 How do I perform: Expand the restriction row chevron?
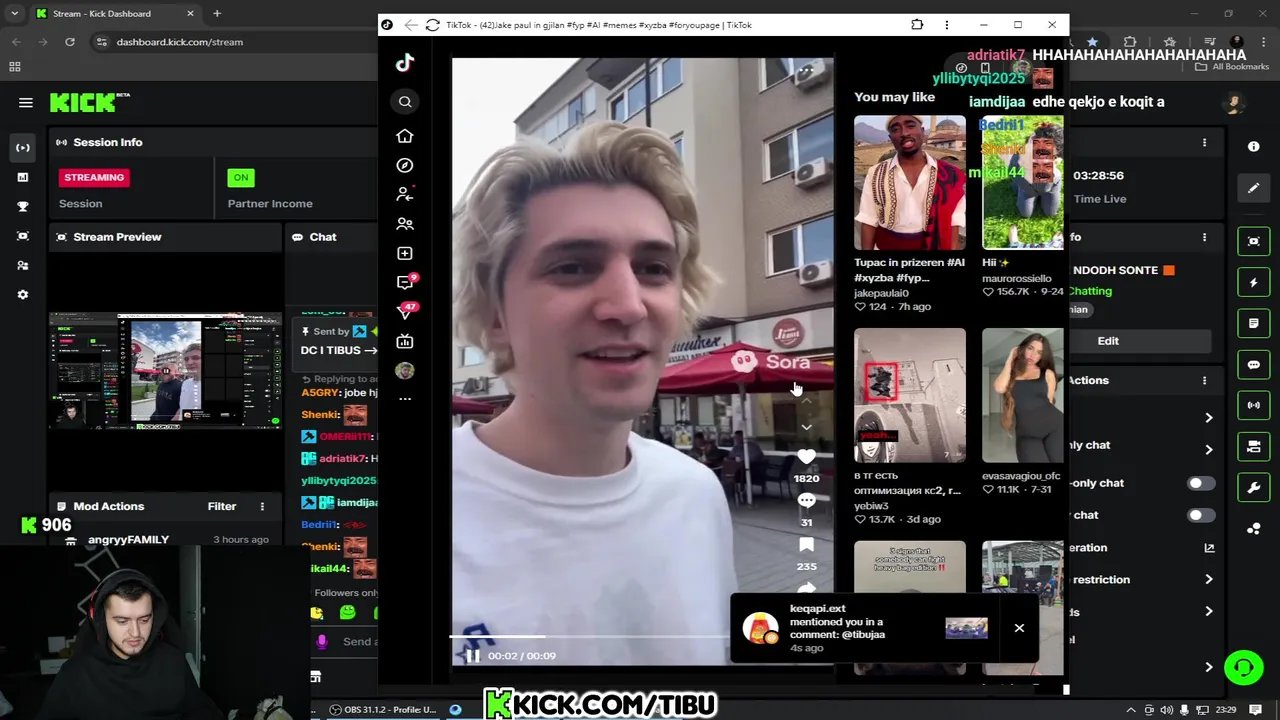(x=1208, y=579)
